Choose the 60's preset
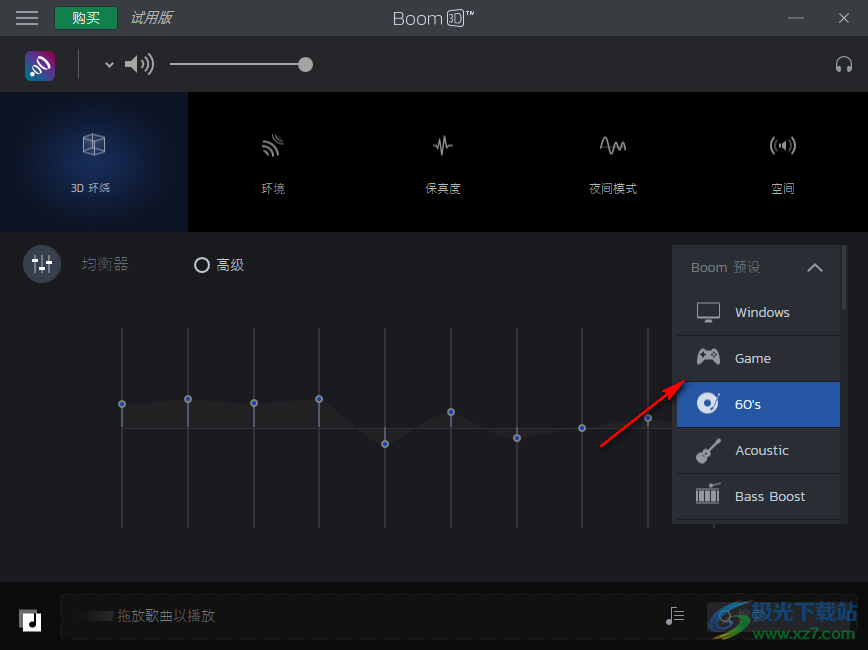Image resolution: width=868 pixels, height=650 pixels. (x=758, y=404)
